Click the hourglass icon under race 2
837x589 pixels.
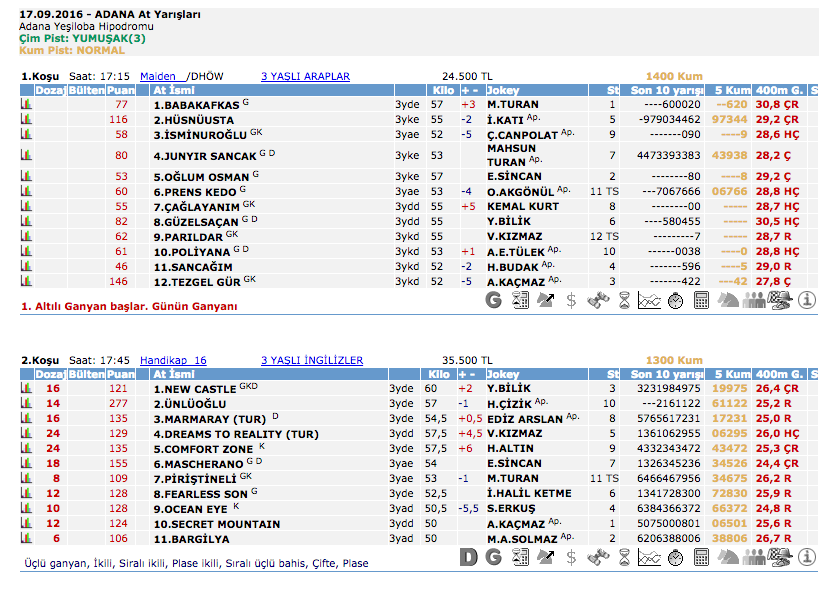pos(623,556)
